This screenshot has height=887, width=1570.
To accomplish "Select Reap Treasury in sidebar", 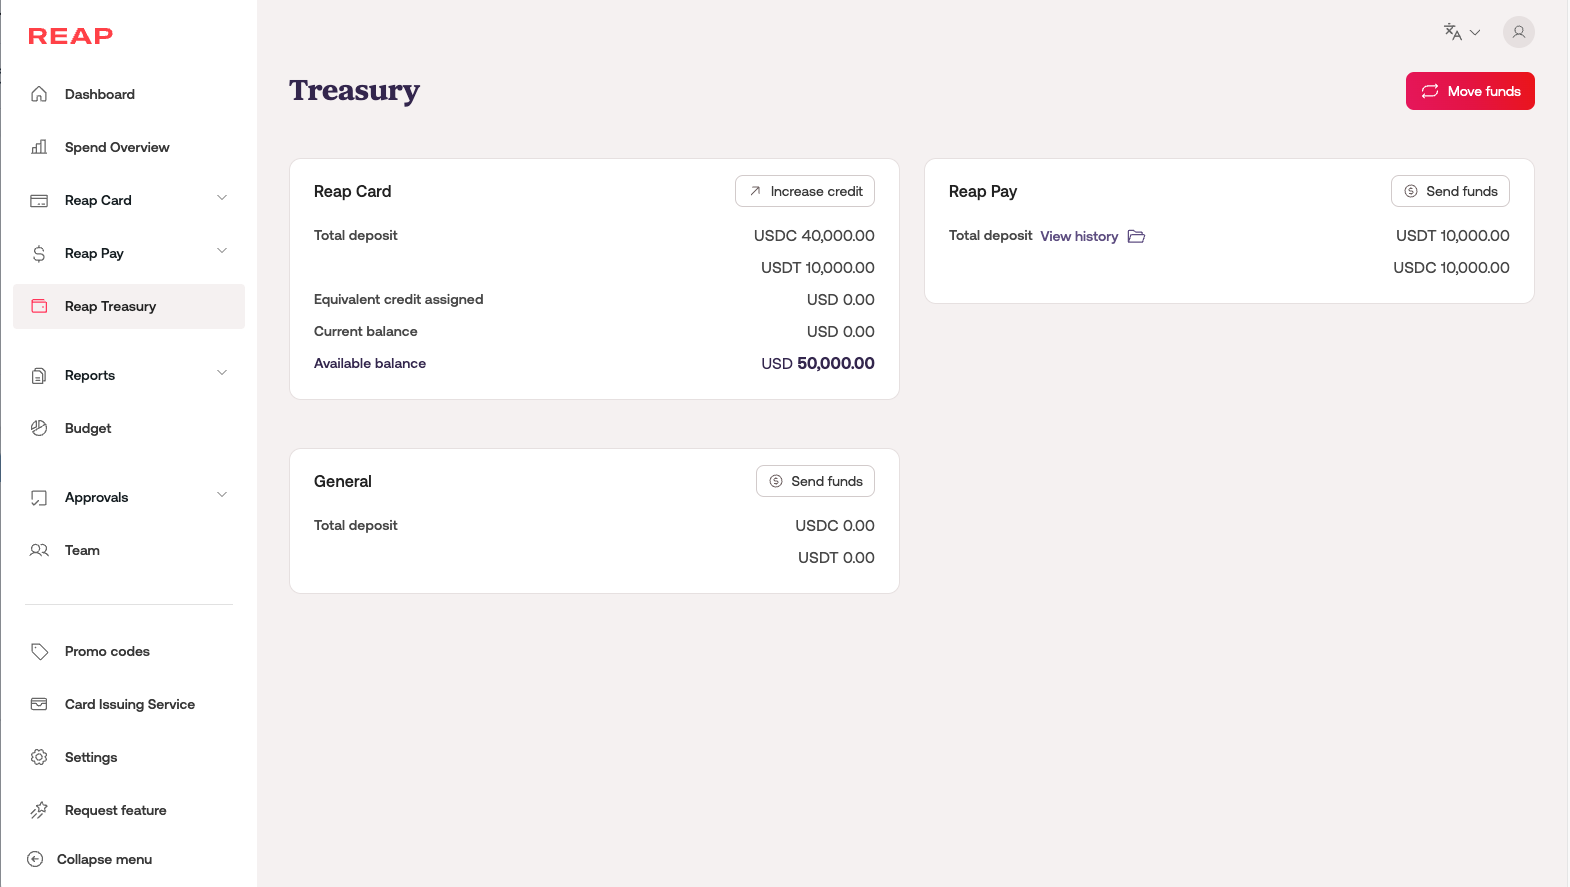I will 110,306.
